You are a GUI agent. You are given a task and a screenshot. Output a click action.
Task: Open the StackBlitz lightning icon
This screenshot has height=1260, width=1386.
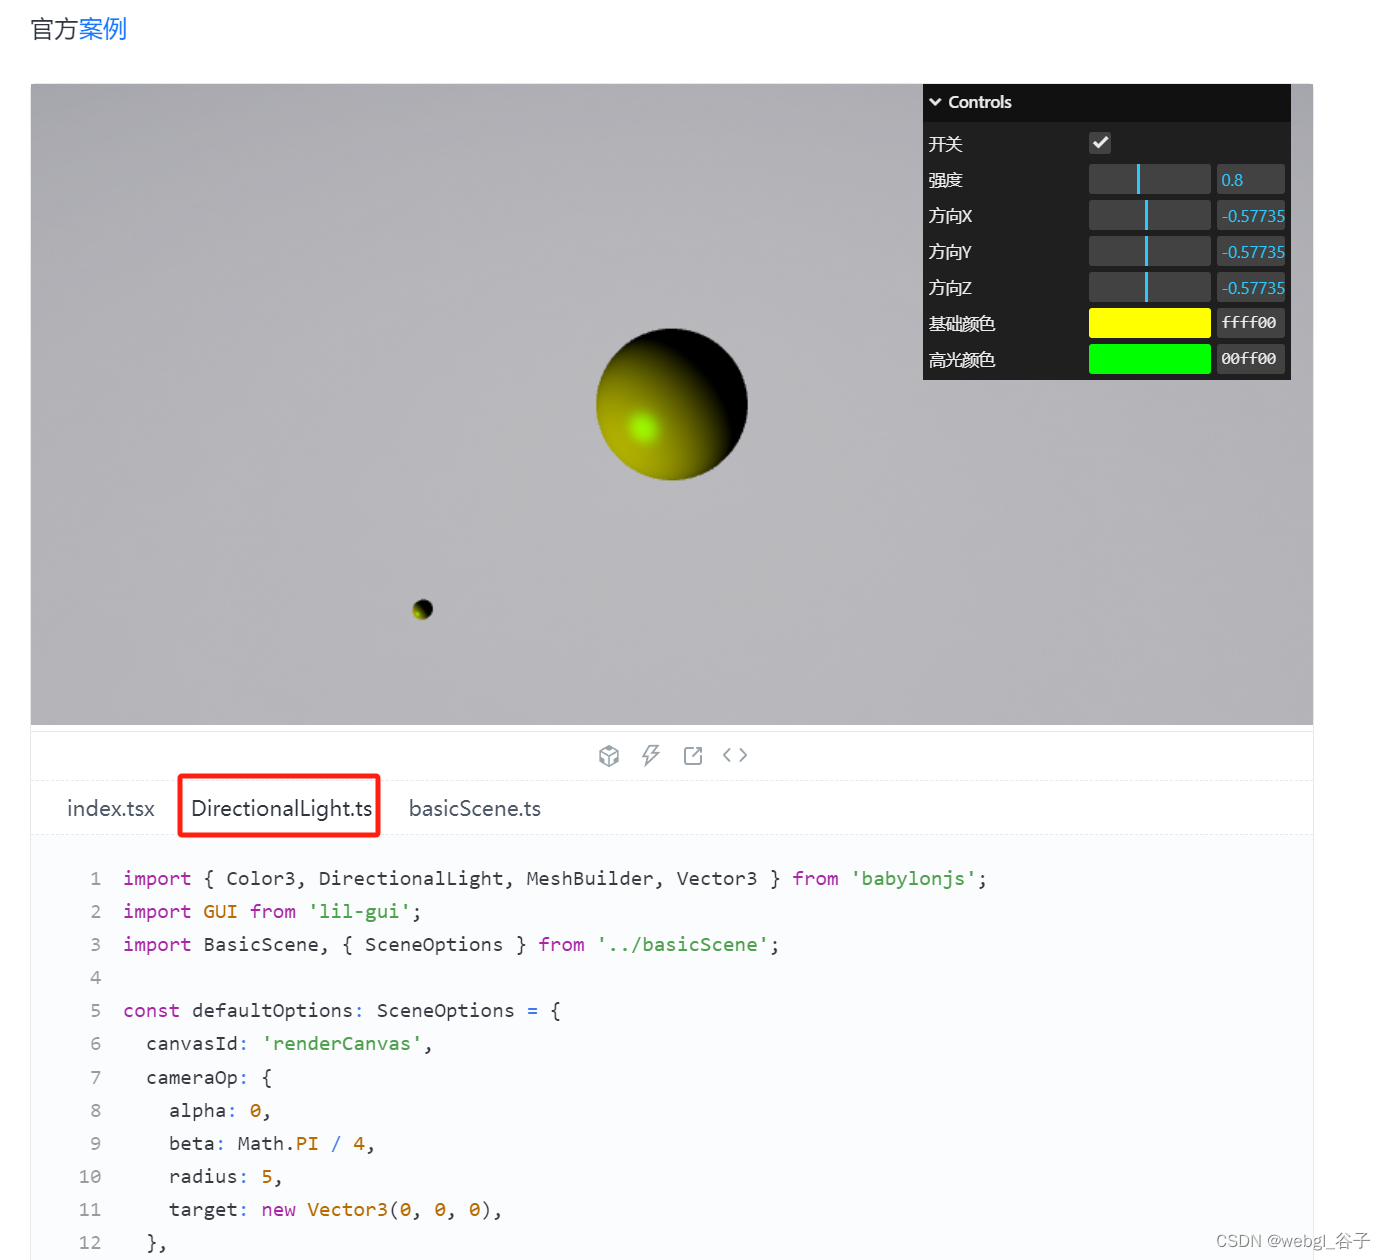coord(651,755)
